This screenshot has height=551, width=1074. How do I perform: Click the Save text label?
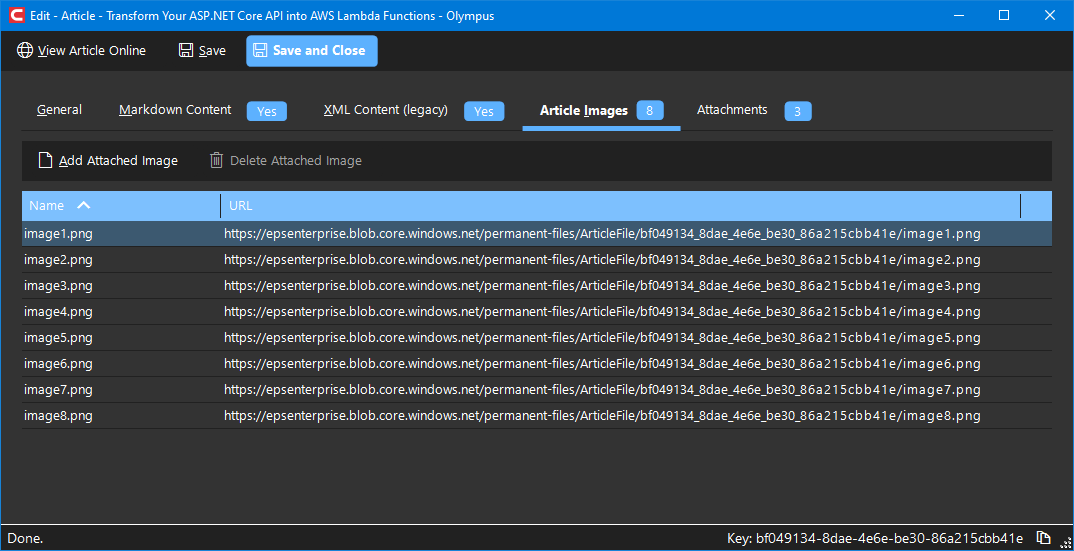[x=212, y=51]
